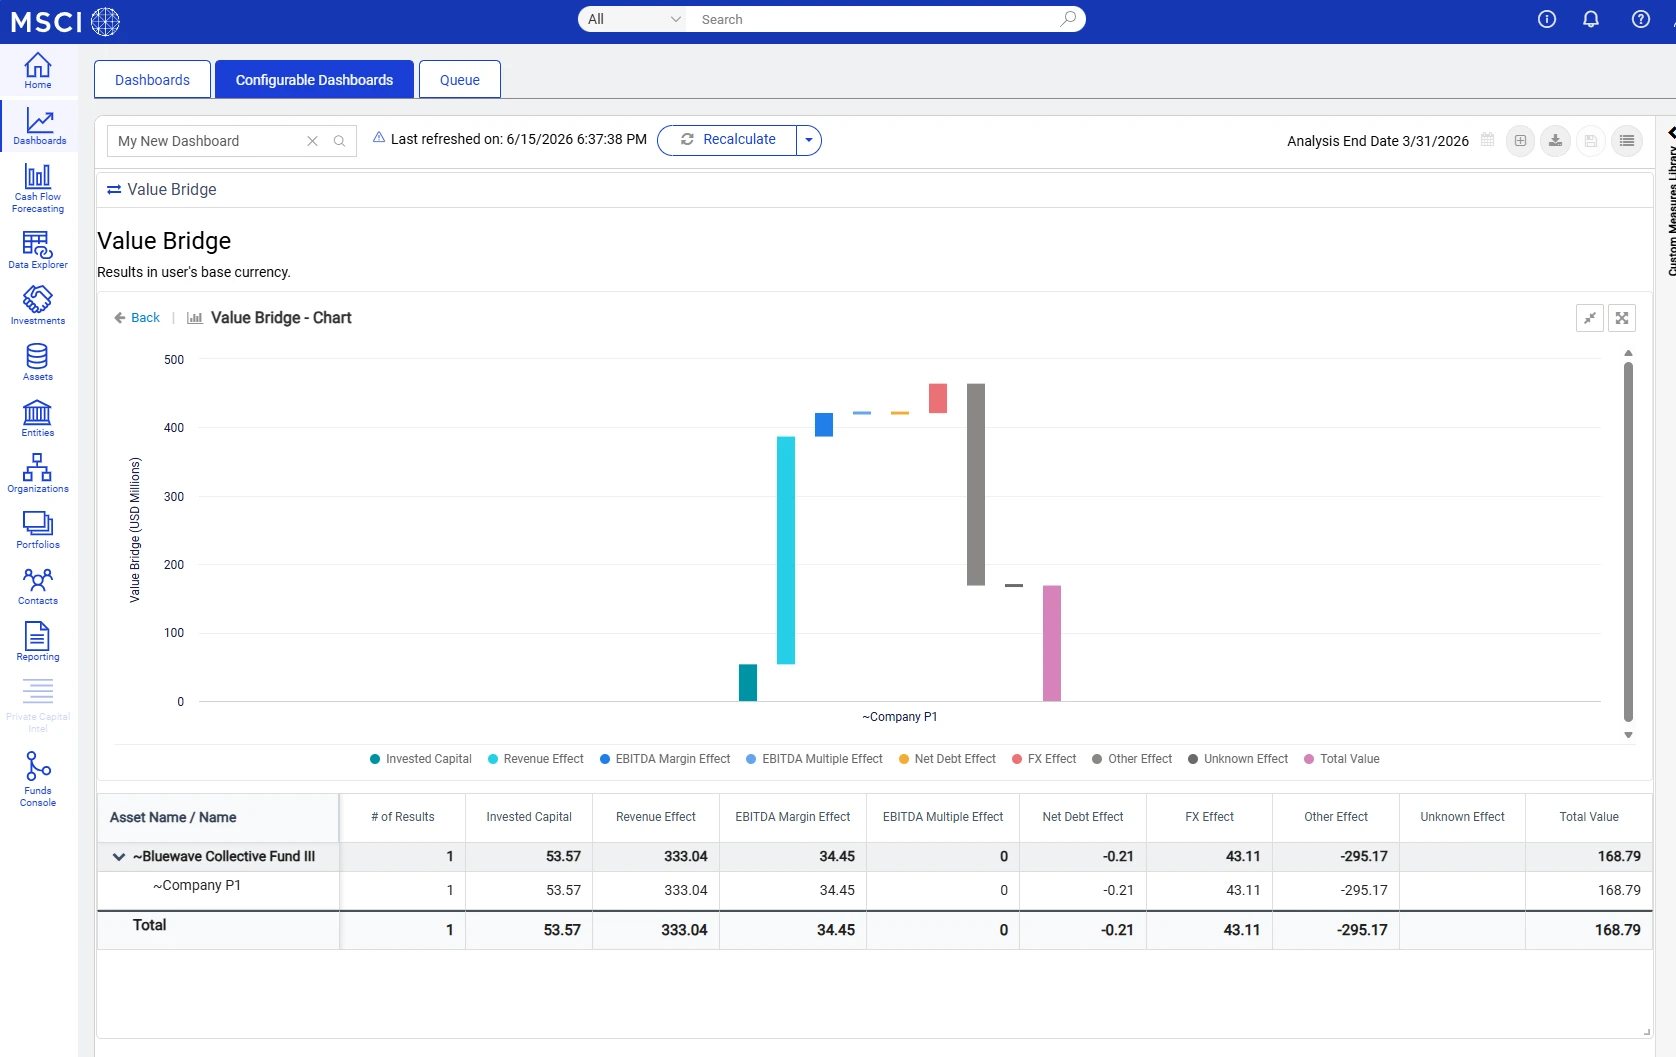Open the Data Explorer sidebar icon

tap(38, 250)
